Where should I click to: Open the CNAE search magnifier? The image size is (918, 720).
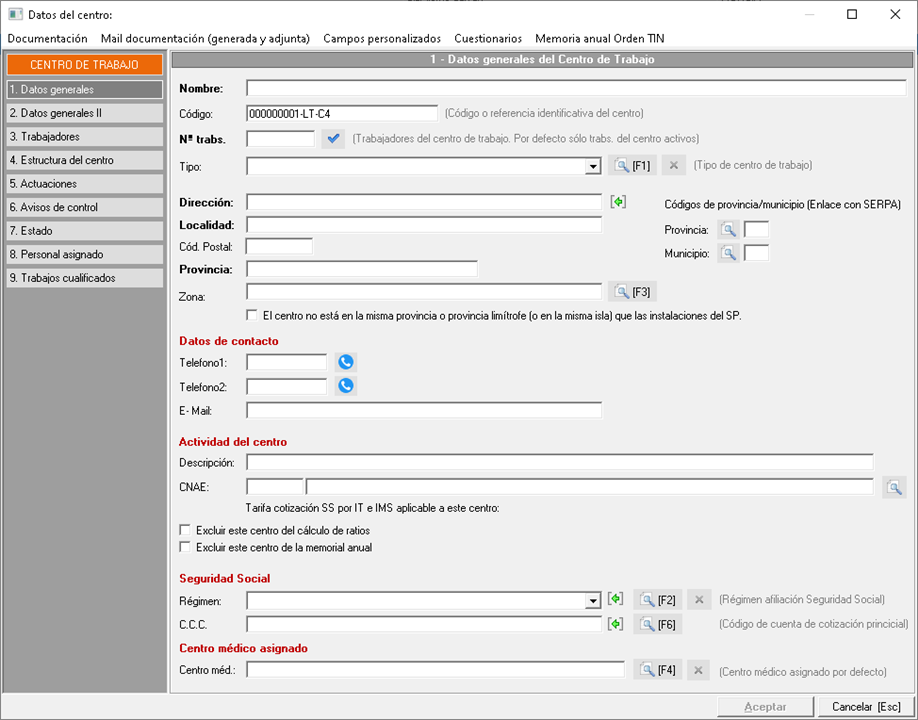[894, 488]
